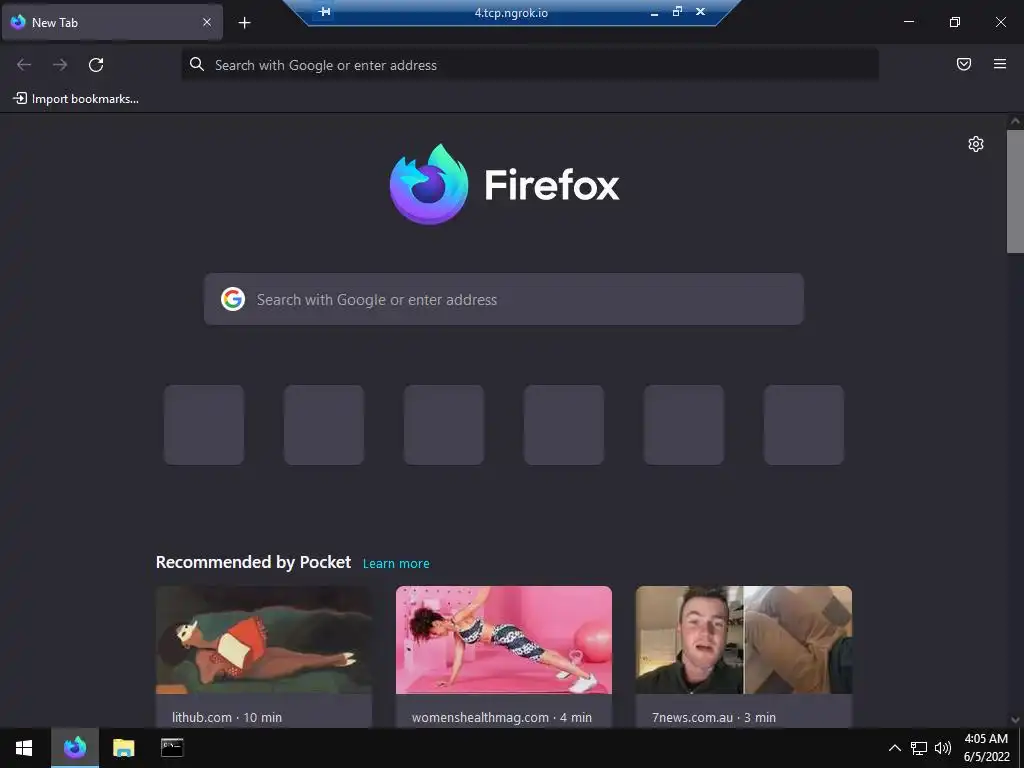Click the address bar magnifier icon

pyautogui.click(x=197, y=64)
